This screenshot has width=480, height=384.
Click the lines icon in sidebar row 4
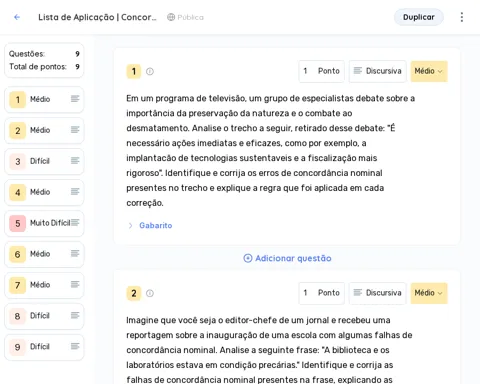click(x=75, y=192)
